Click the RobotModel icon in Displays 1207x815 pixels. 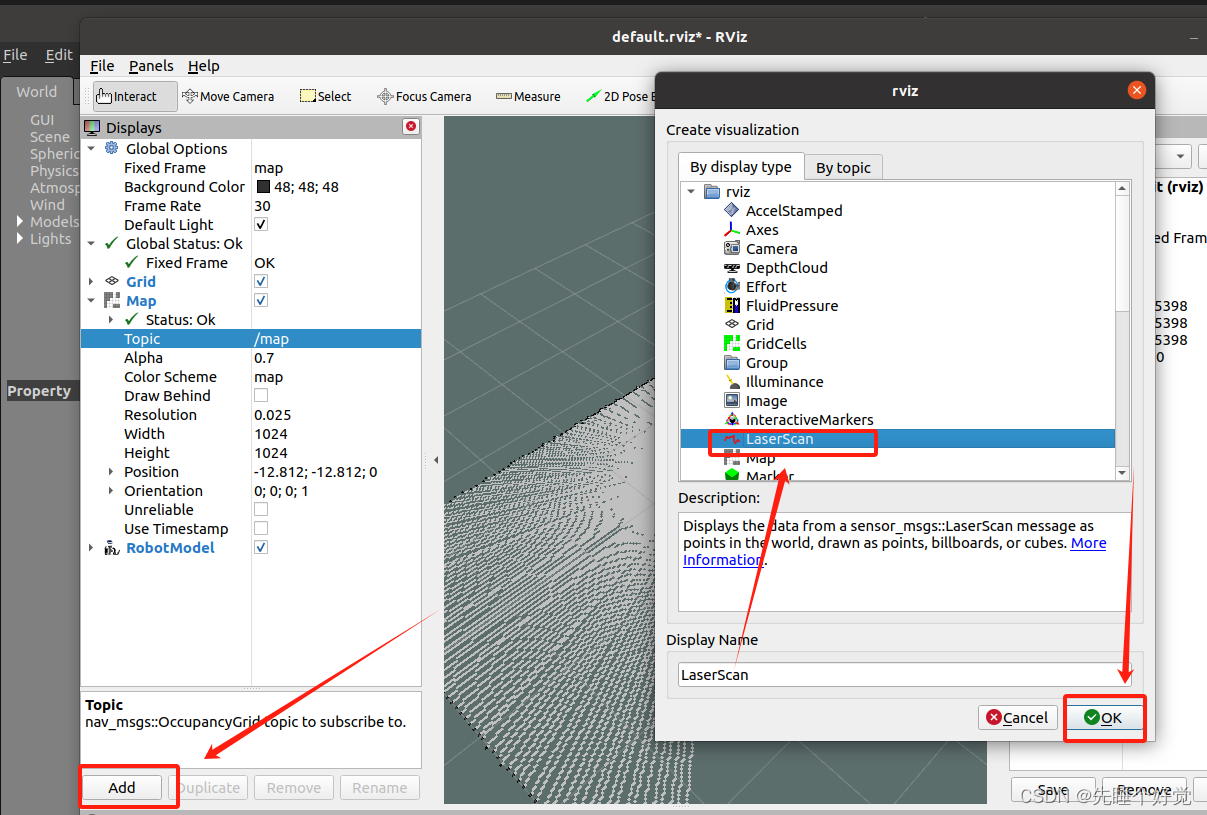[112, 547]
